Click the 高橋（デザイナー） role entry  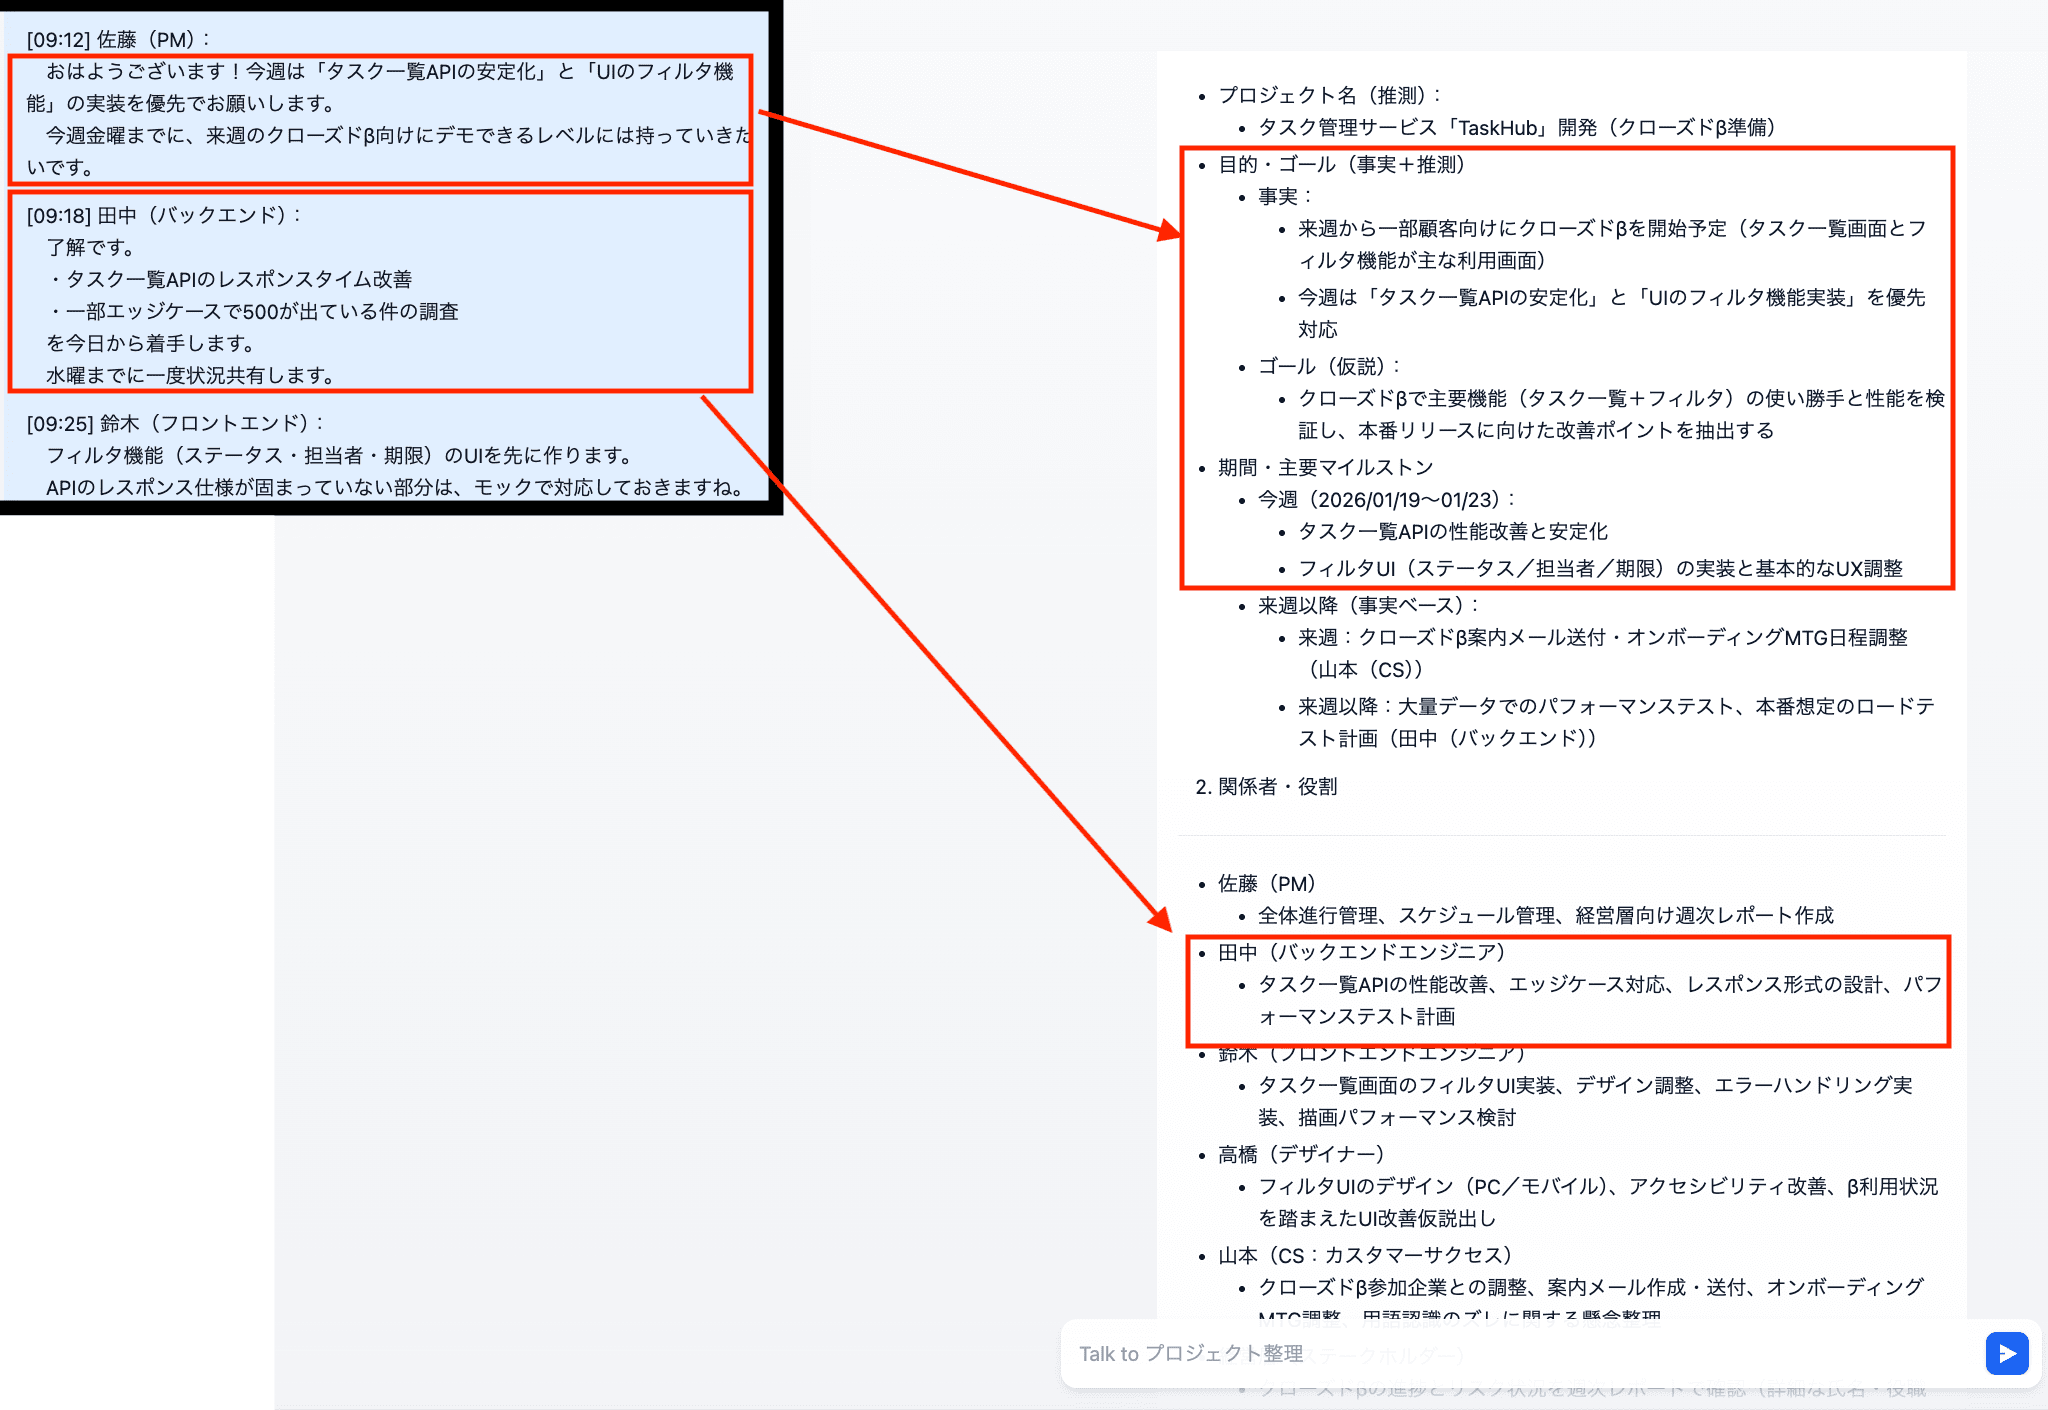(1300, 1154)
